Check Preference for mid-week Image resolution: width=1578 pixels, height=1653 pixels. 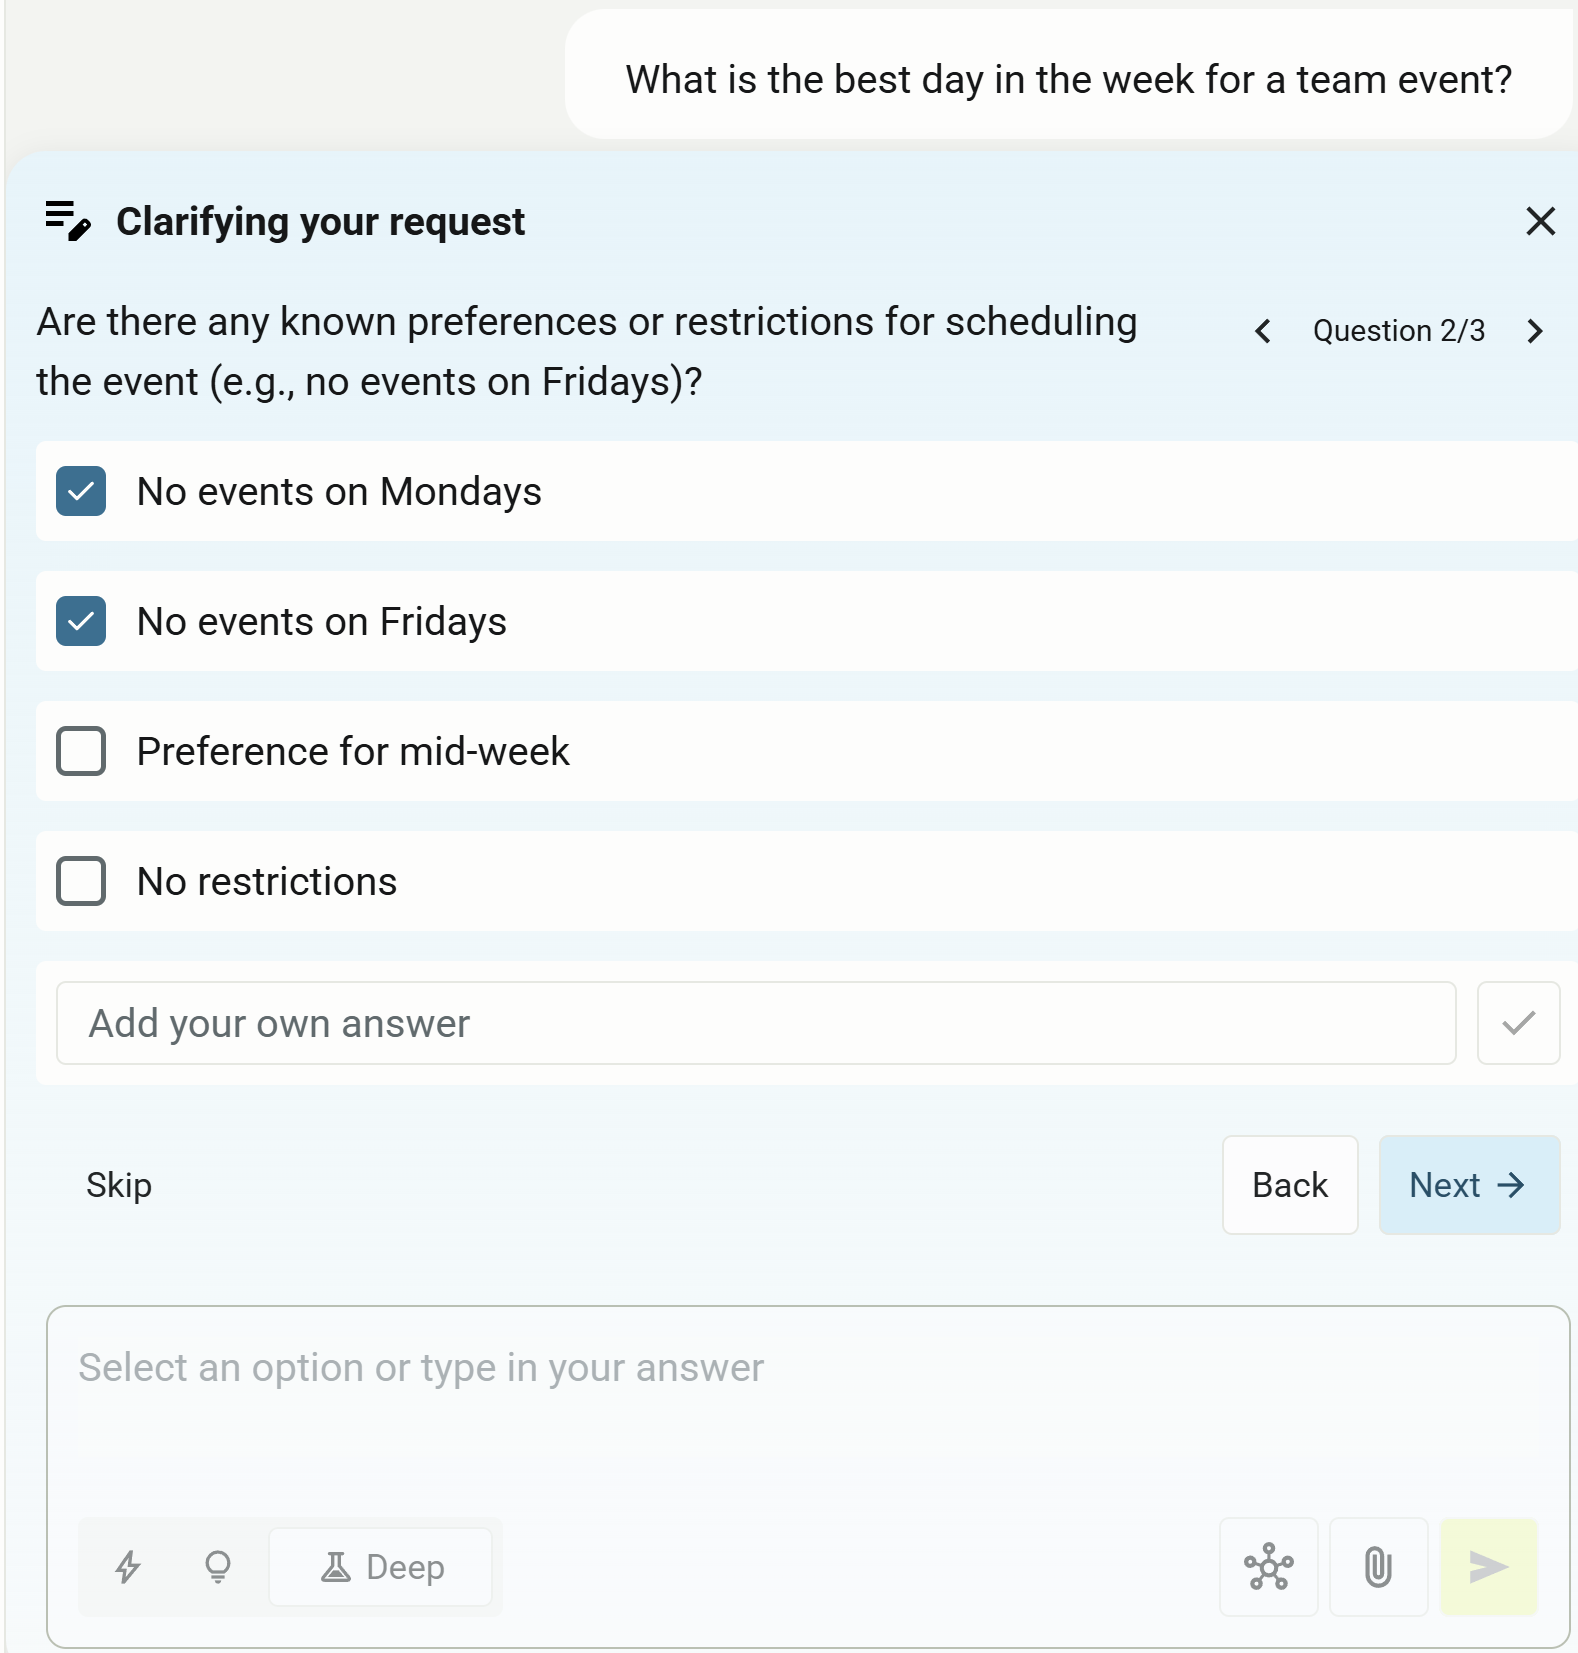pos(81,751)
